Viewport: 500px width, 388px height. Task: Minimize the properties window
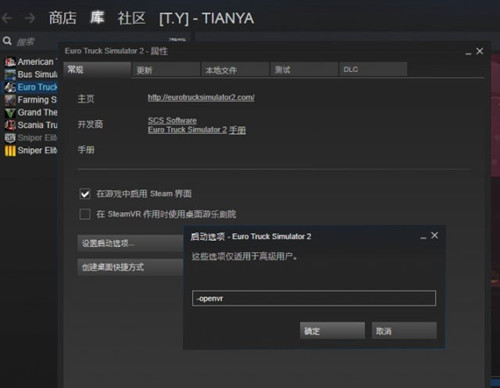[468, 53]
